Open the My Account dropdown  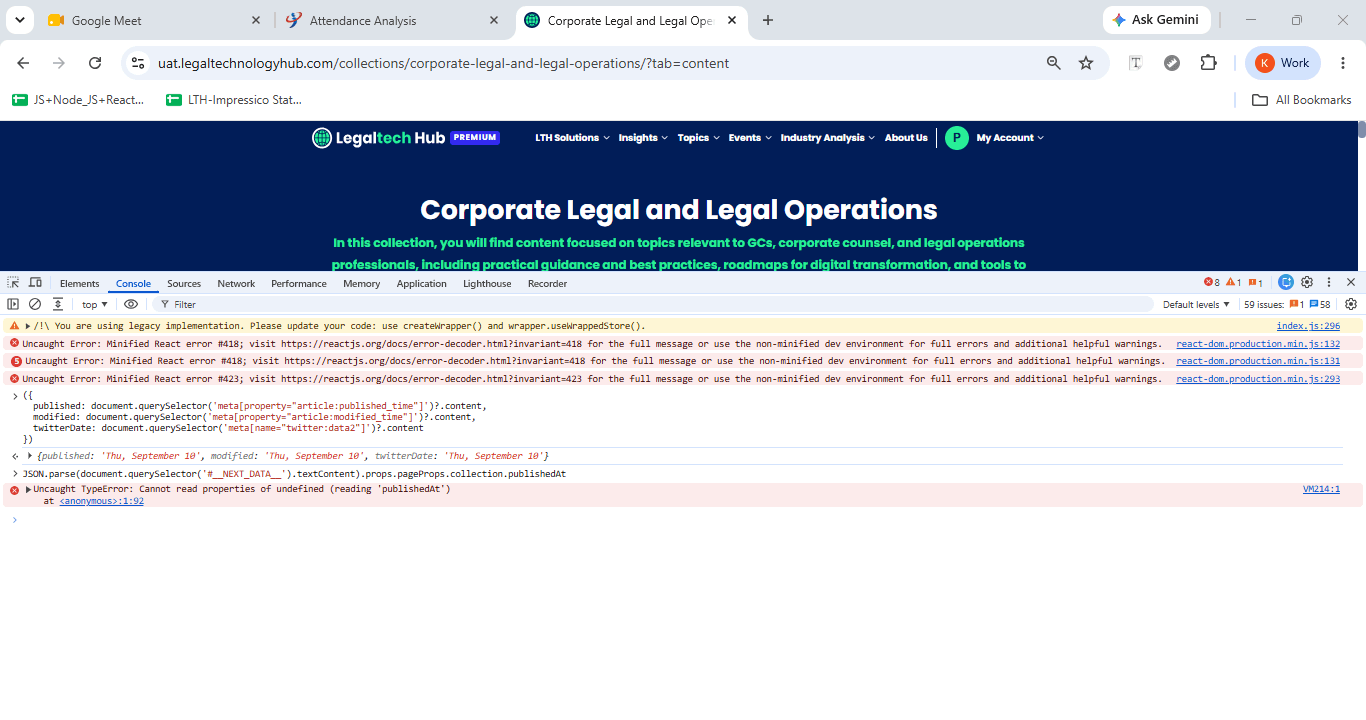tap(1010, 138)
